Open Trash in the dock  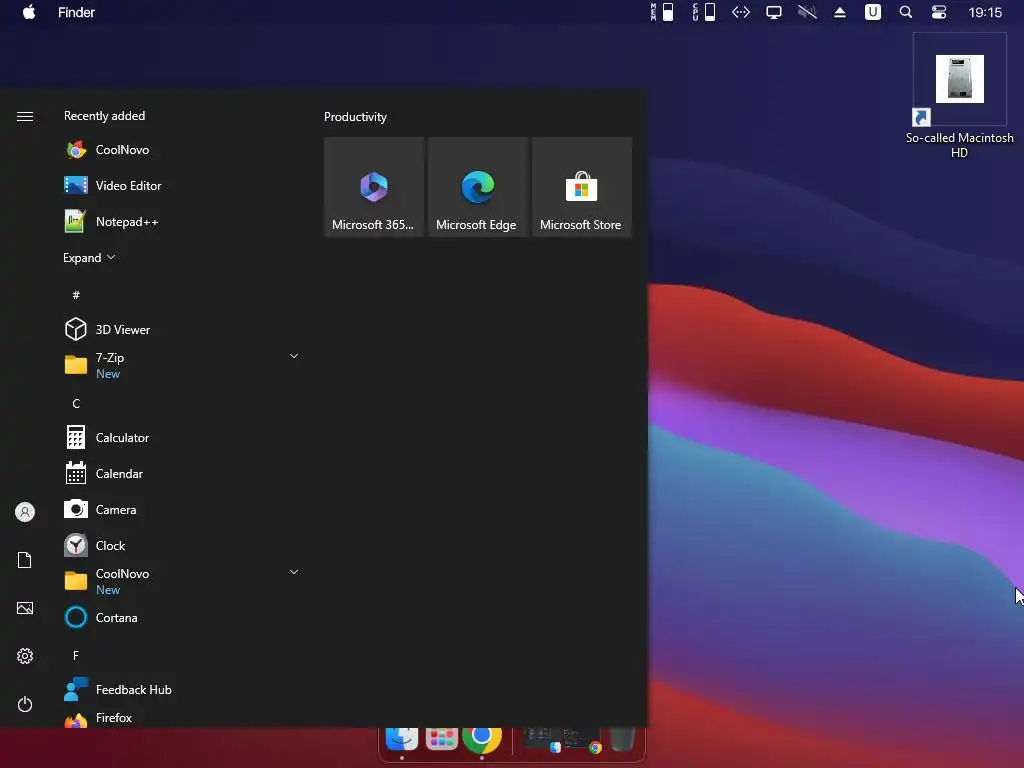pyautogui.click(x=622, y=739)
